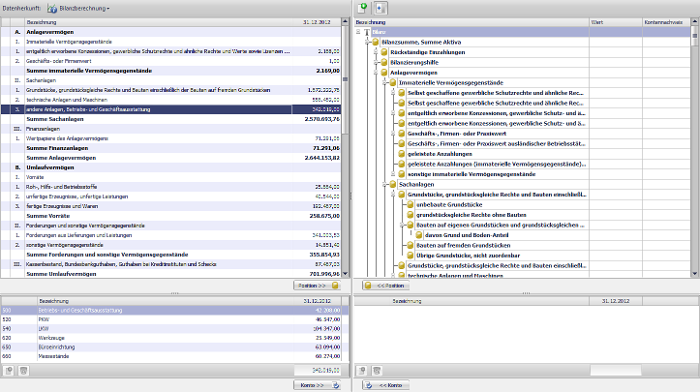700x392 pixels.
Task: Expand the Rückständige Einzahlungen node
Action: point(376,52)
